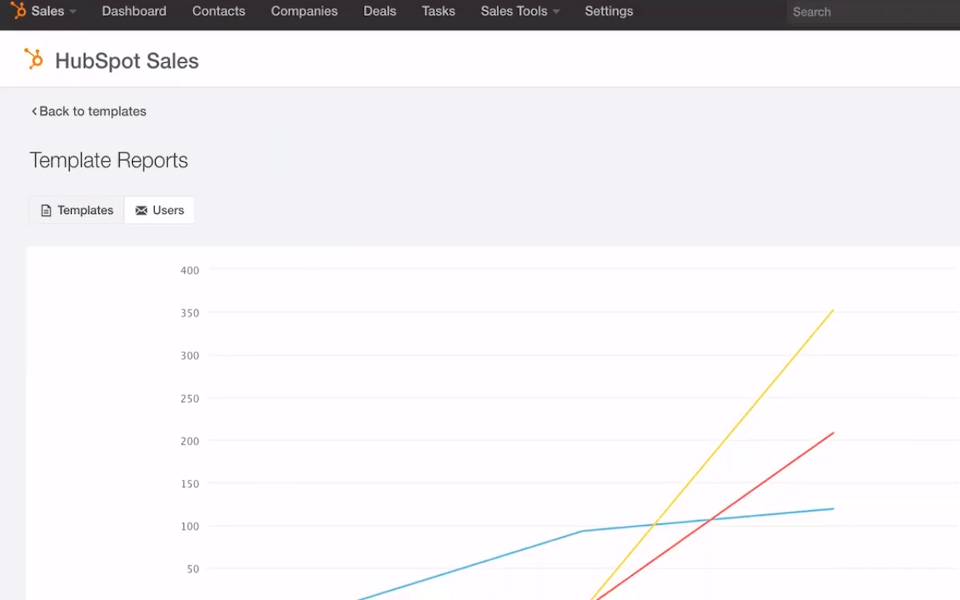Click the 50 y-axis label
The width and height of the screenshot is (960, 600).
[x=193, y=569]
